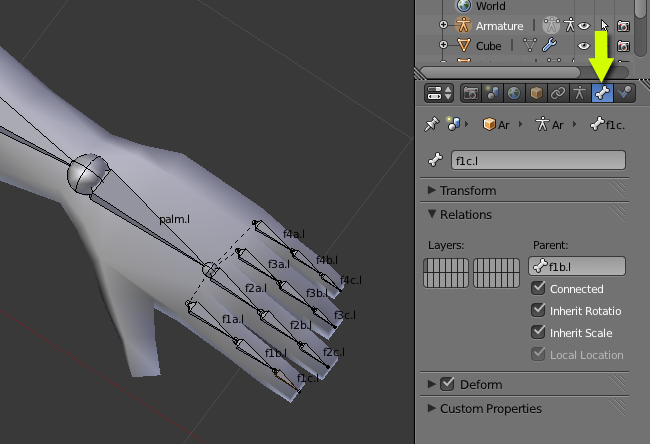Disable the Deform checkbox
Image resolution: width=650 pixels, height=444 pixels.
(x=447, y=384)
